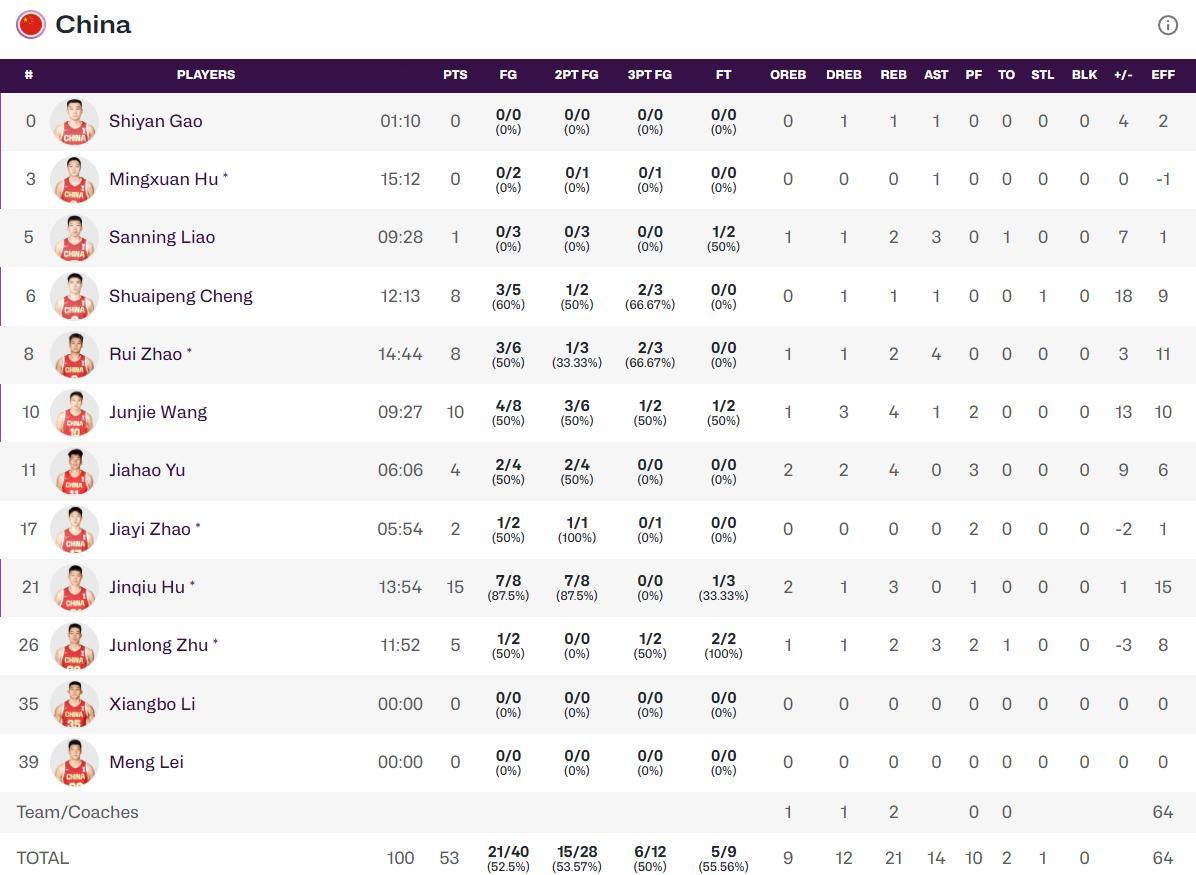The height and width of the screenshot is (875, 1196).
Task: Click the TO column header
Action: (x=1006, y=75)
